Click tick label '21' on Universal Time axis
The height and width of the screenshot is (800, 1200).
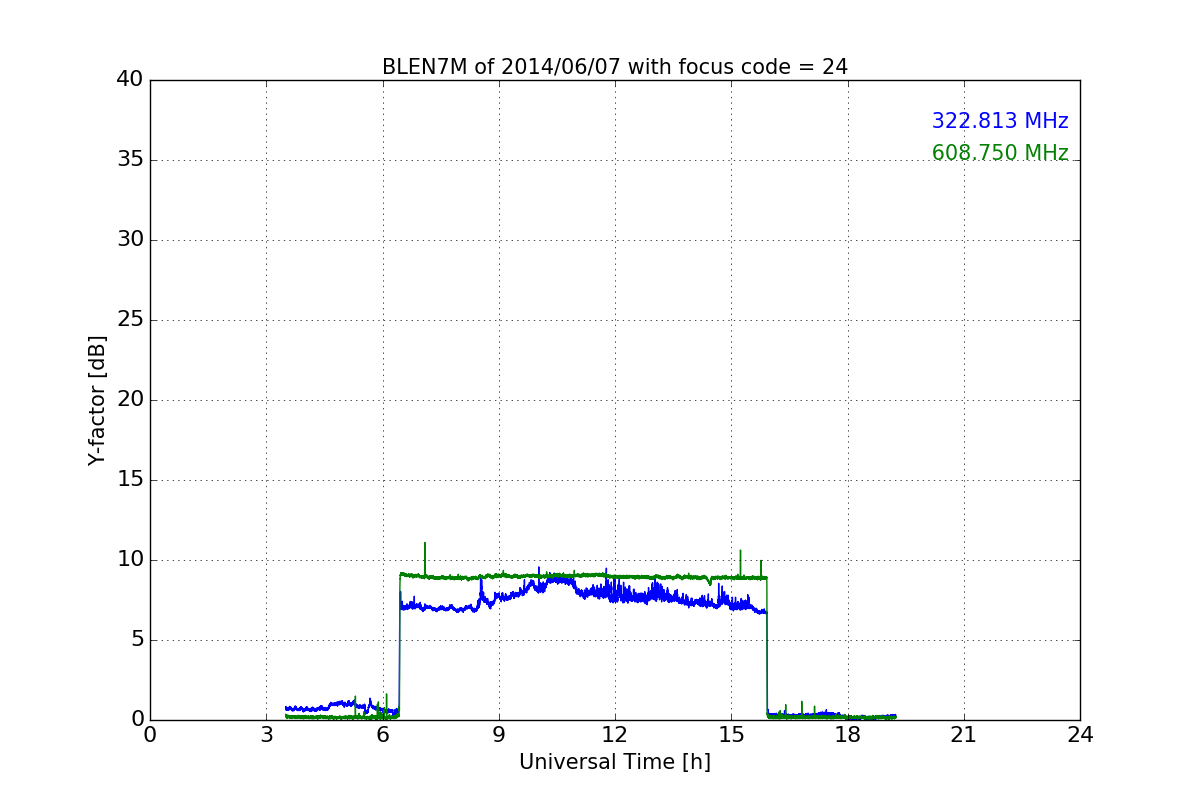click(x=964, y=735)
